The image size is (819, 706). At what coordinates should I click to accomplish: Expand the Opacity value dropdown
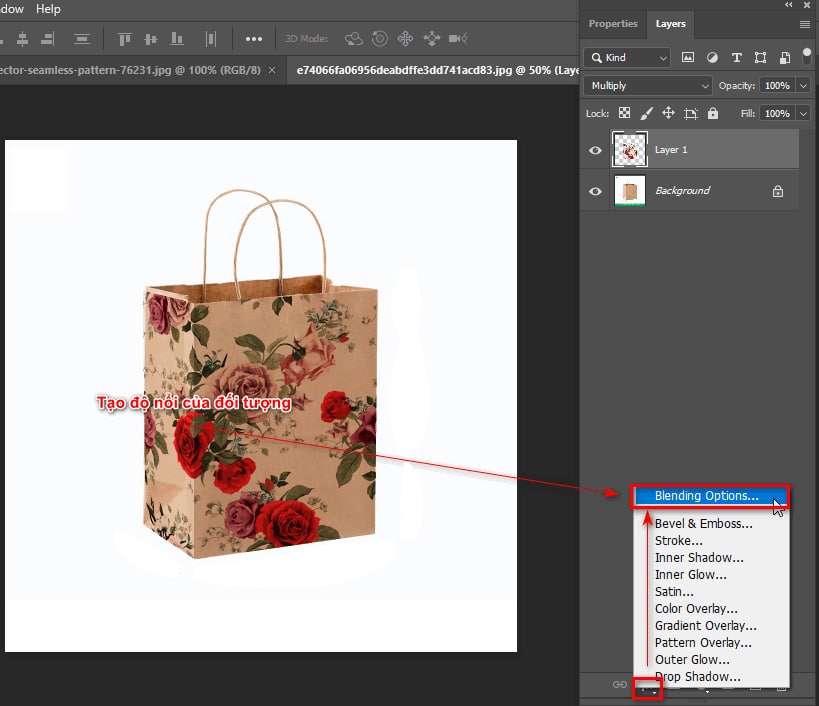tap(801, 85)
